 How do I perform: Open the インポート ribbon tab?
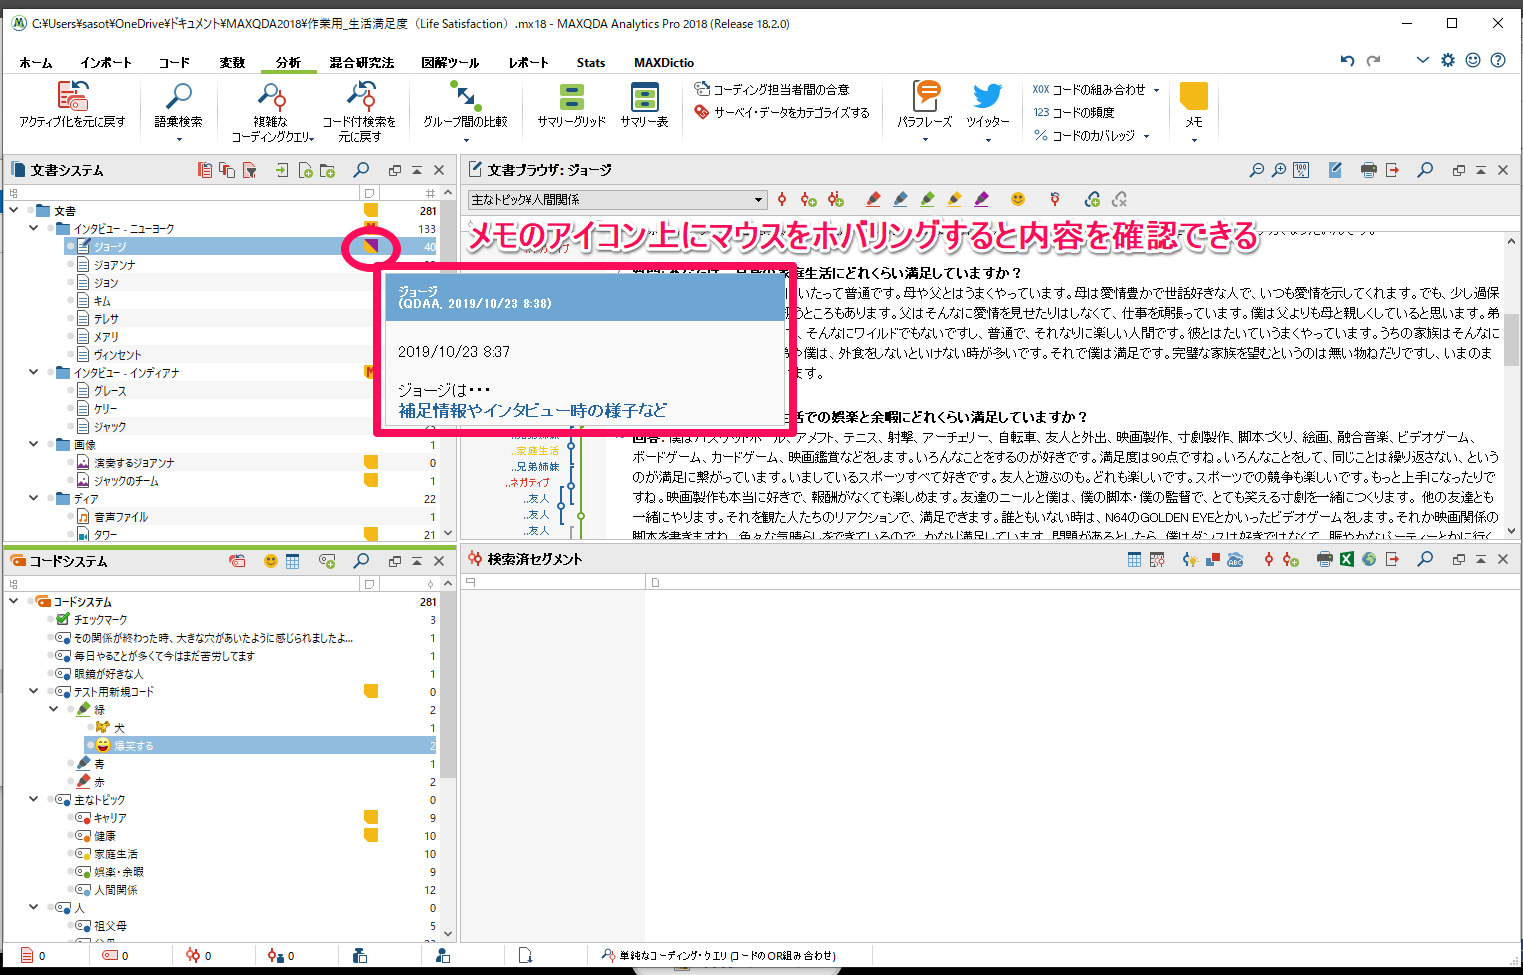(106, 63)
